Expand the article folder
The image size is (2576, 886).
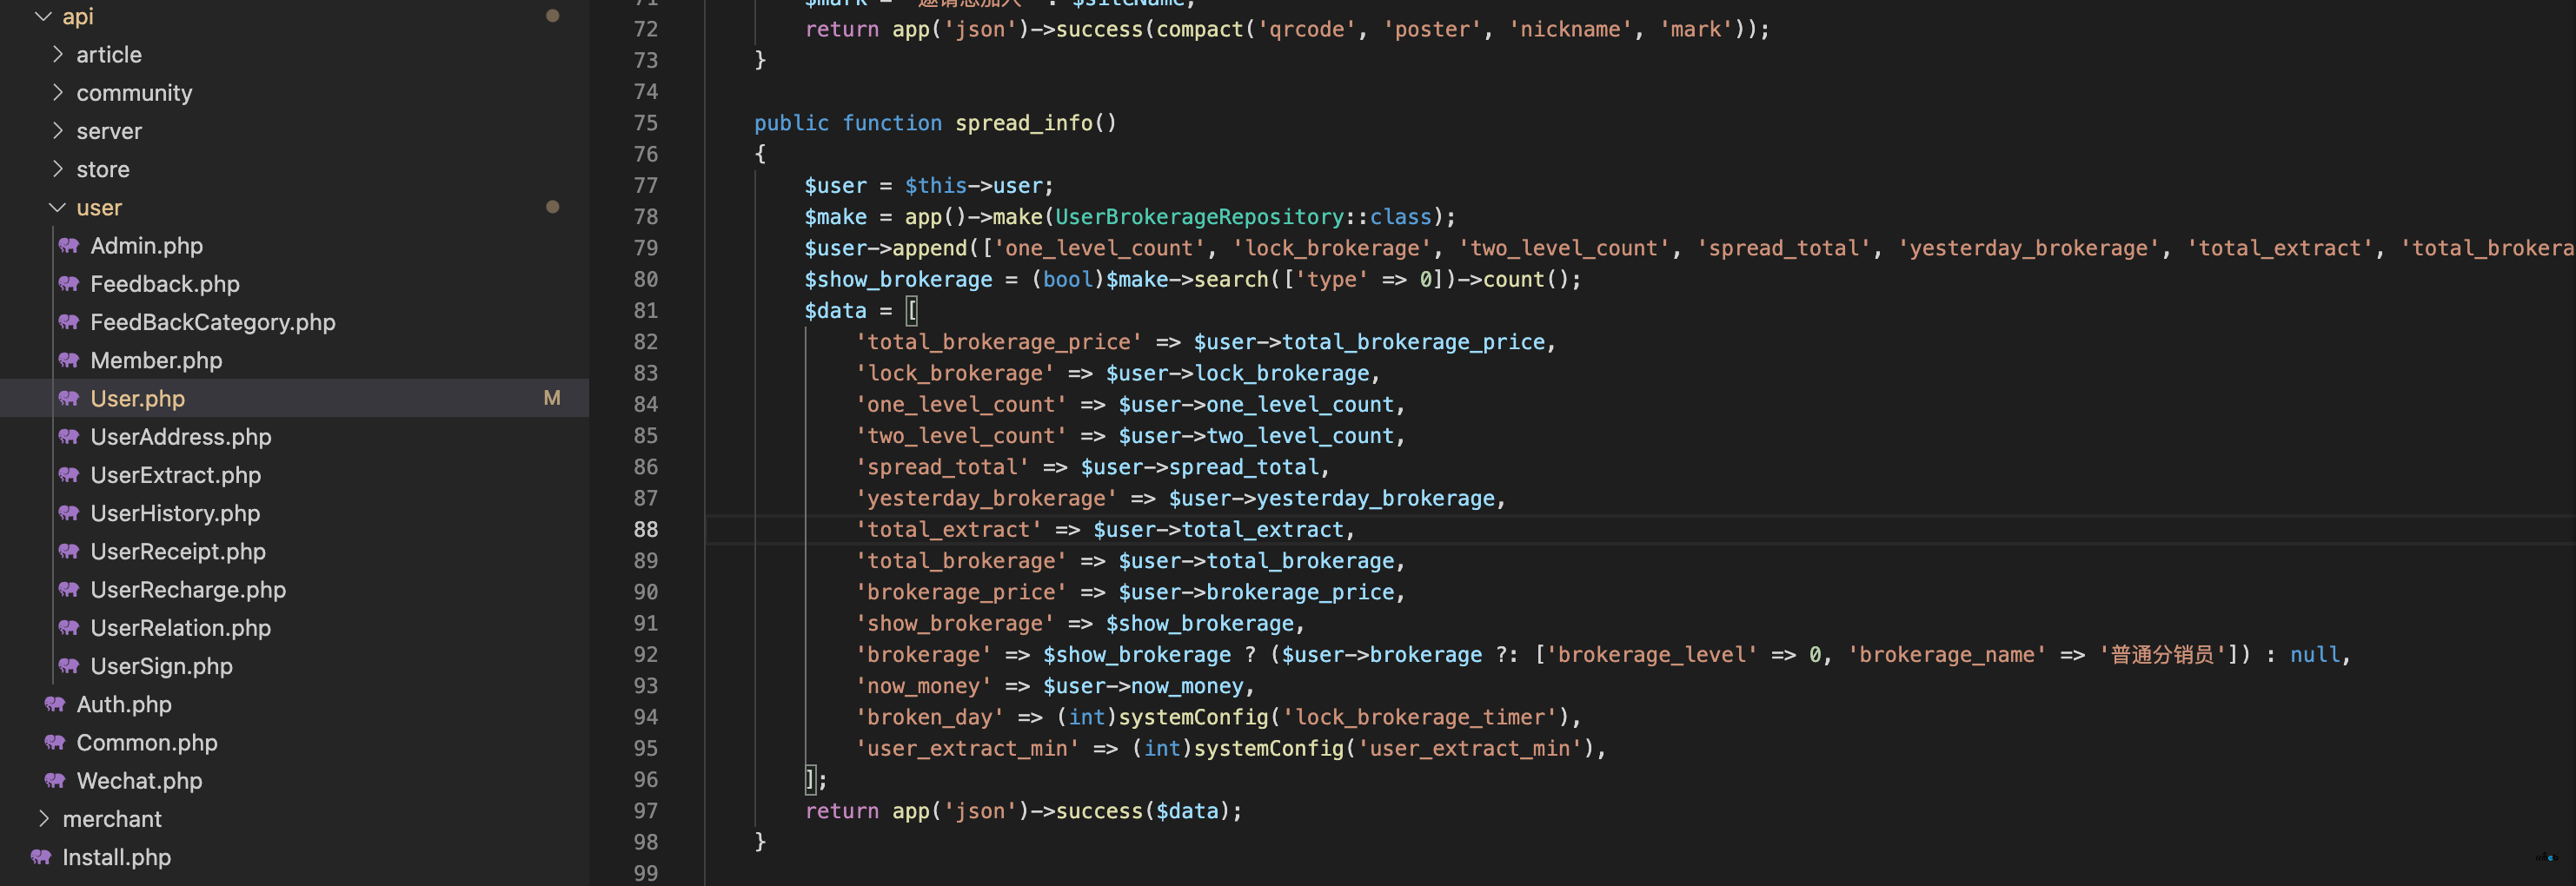click(x=57, y=54)
